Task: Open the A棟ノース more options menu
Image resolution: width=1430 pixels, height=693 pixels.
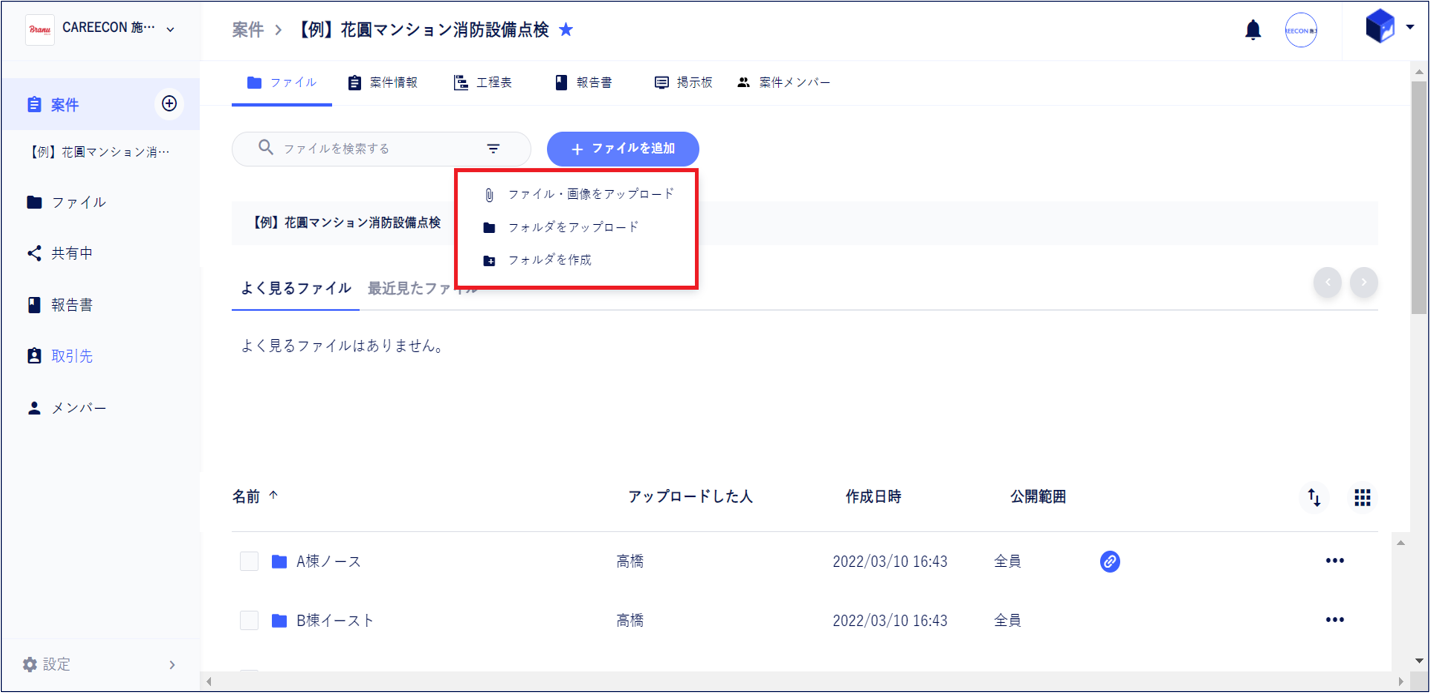Action: tap(1334, 561)
